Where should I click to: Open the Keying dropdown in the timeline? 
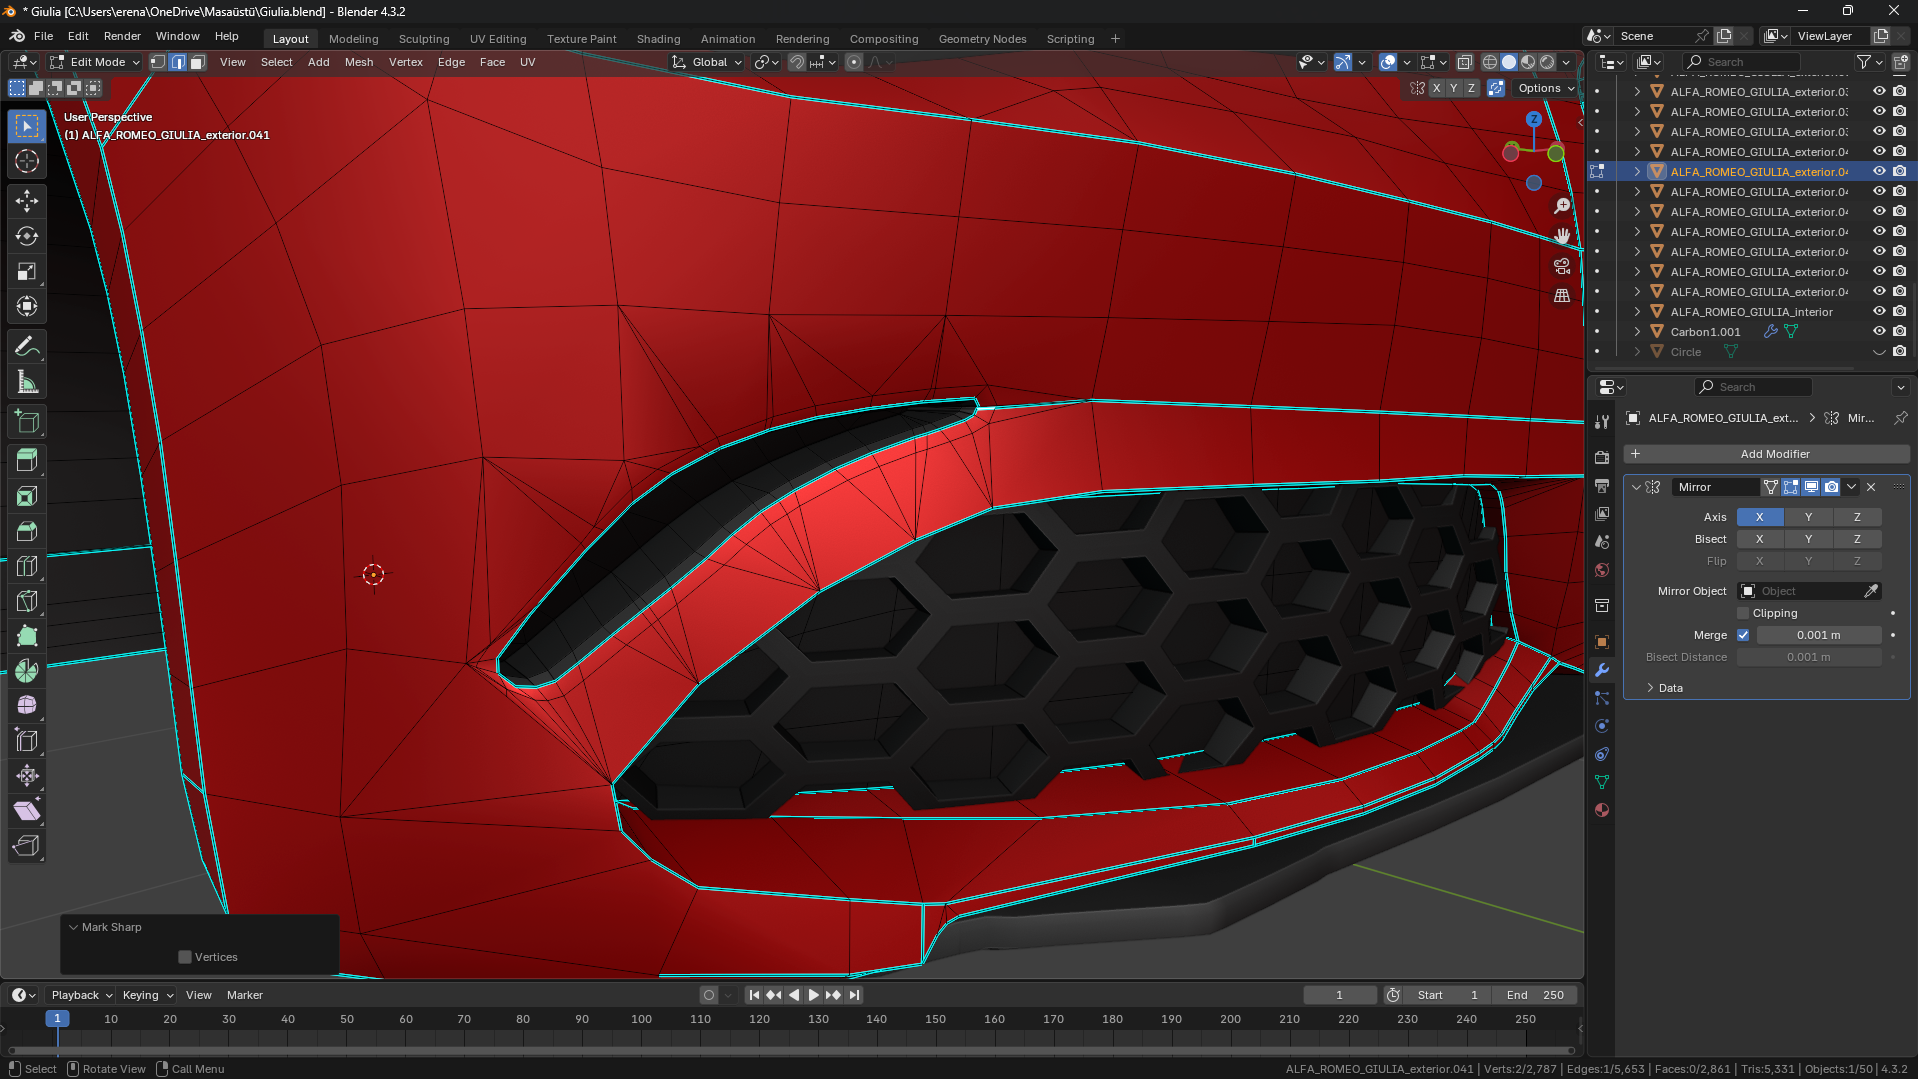pyautogui.click(x=146, y=995)
